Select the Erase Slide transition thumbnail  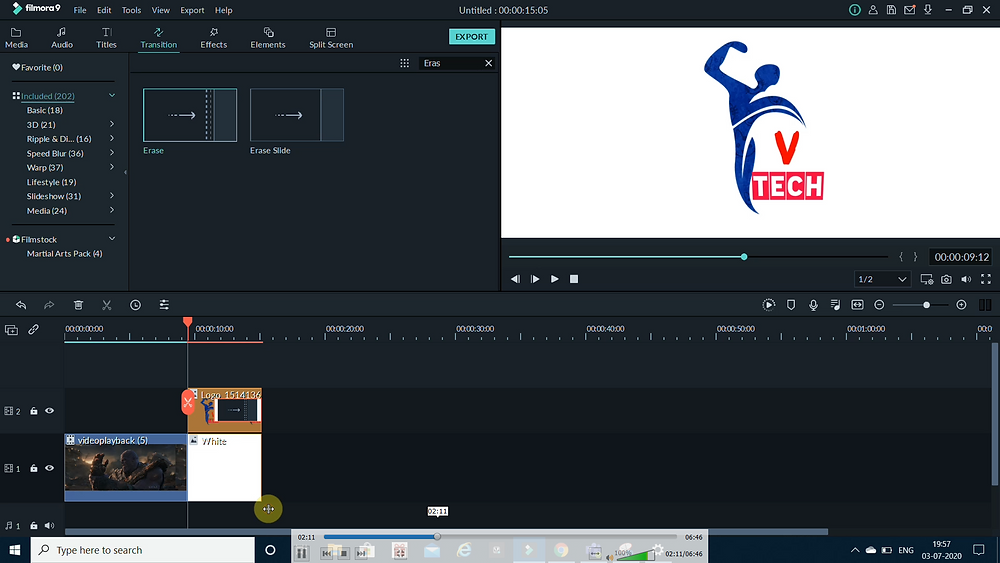pos(297,115)
